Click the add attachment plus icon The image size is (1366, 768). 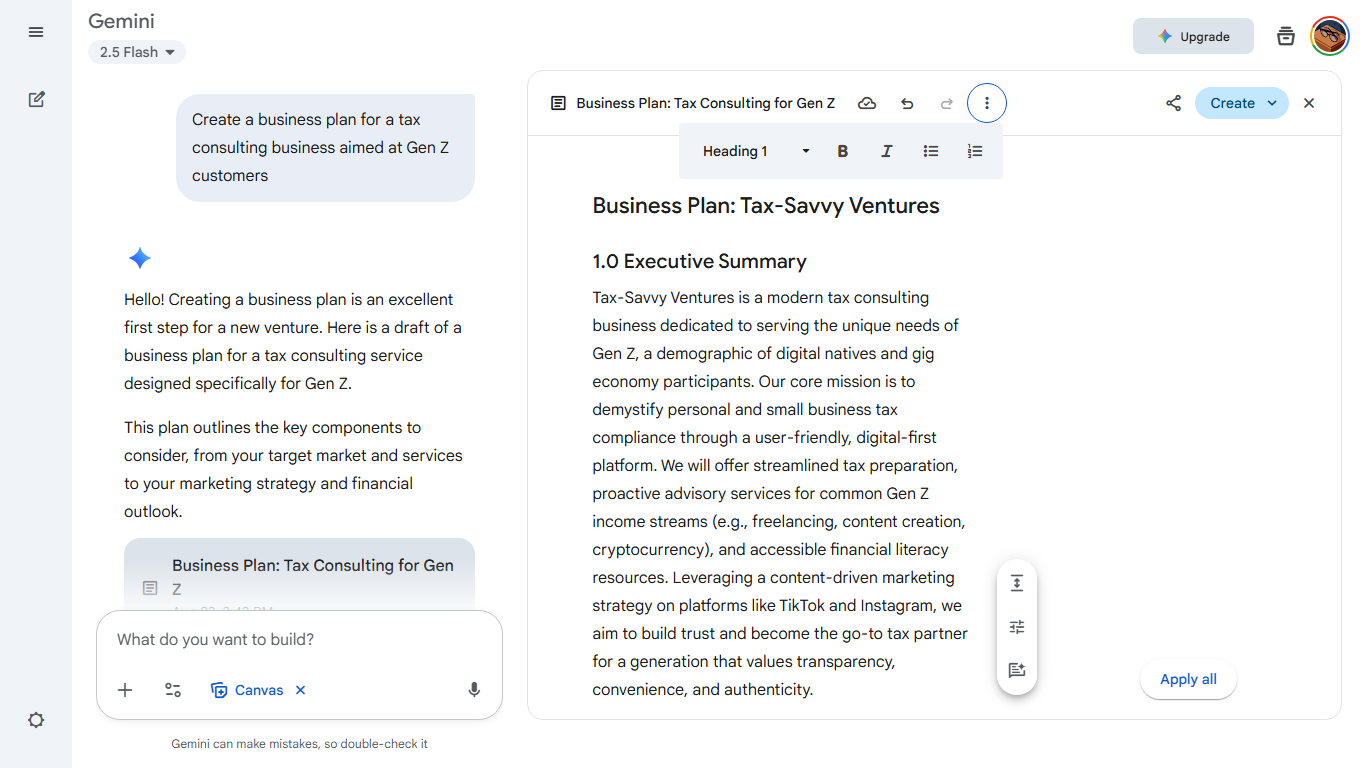point(125,690)
